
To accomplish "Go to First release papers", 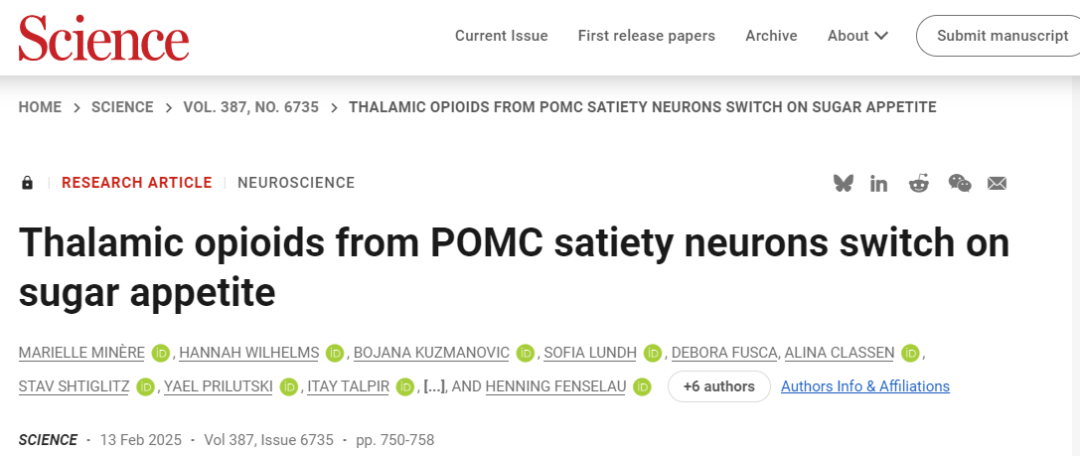I will click(646, 36).
